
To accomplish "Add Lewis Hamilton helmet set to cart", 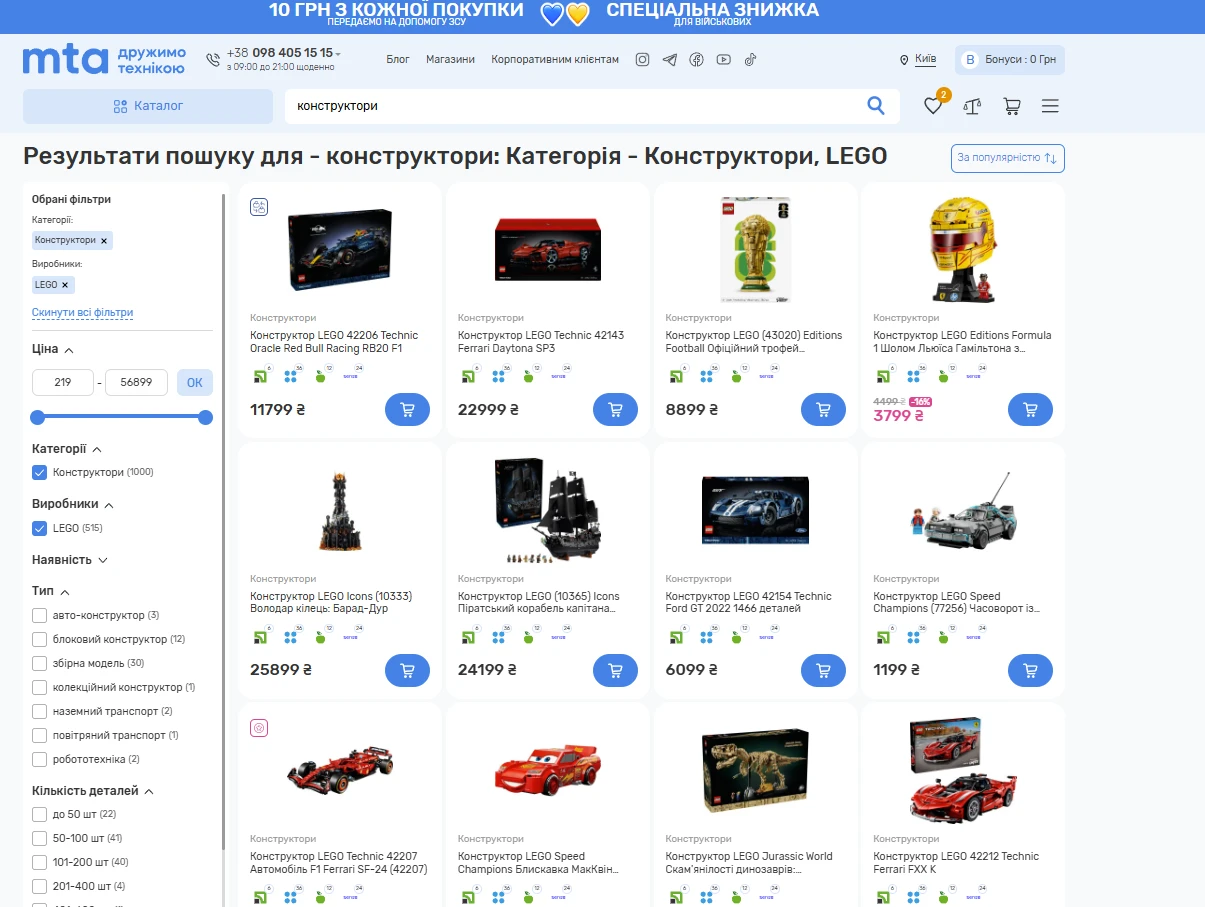I will point(1030,409).
